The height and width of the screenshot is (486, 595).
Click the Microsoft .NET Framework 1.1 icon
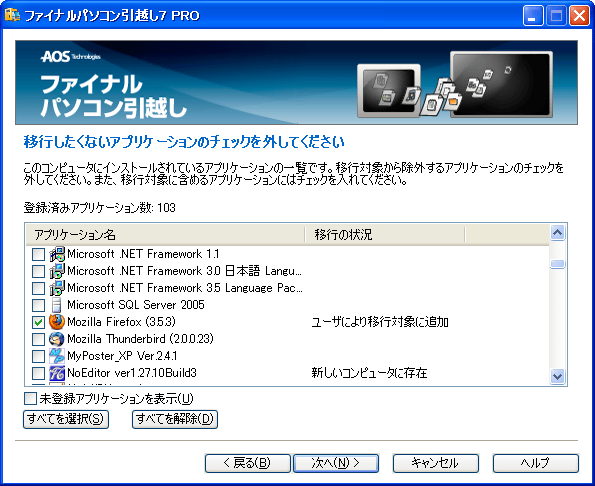[x=57, y=254]
